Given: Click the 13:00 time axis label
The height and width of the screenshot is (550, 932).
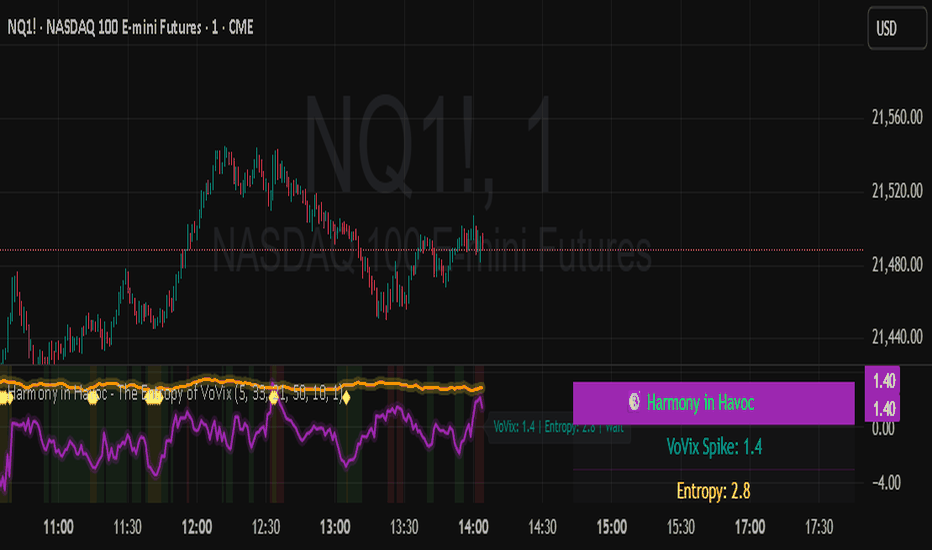Looking at the screenshot, I should tap(335, 527).
